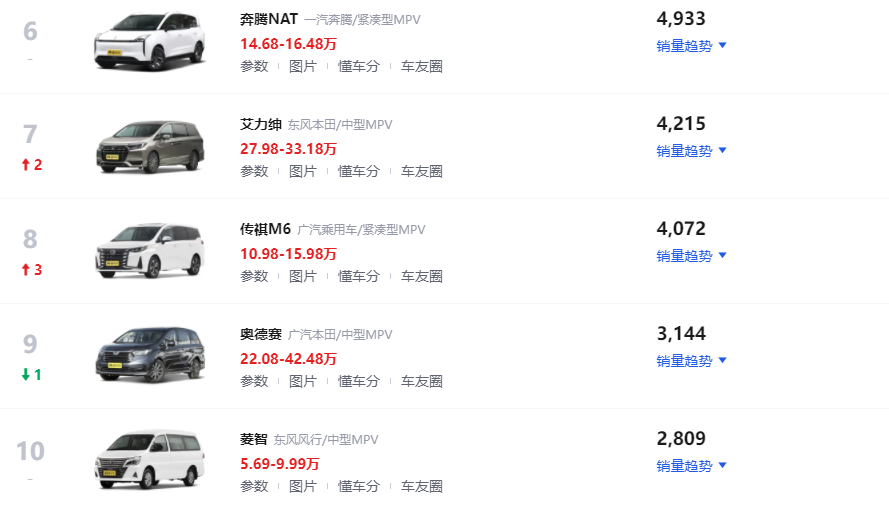Viewport: 889px width, 507px height.
Task: Open 图片 link for 菱智
Action: [x=303, y=486]
